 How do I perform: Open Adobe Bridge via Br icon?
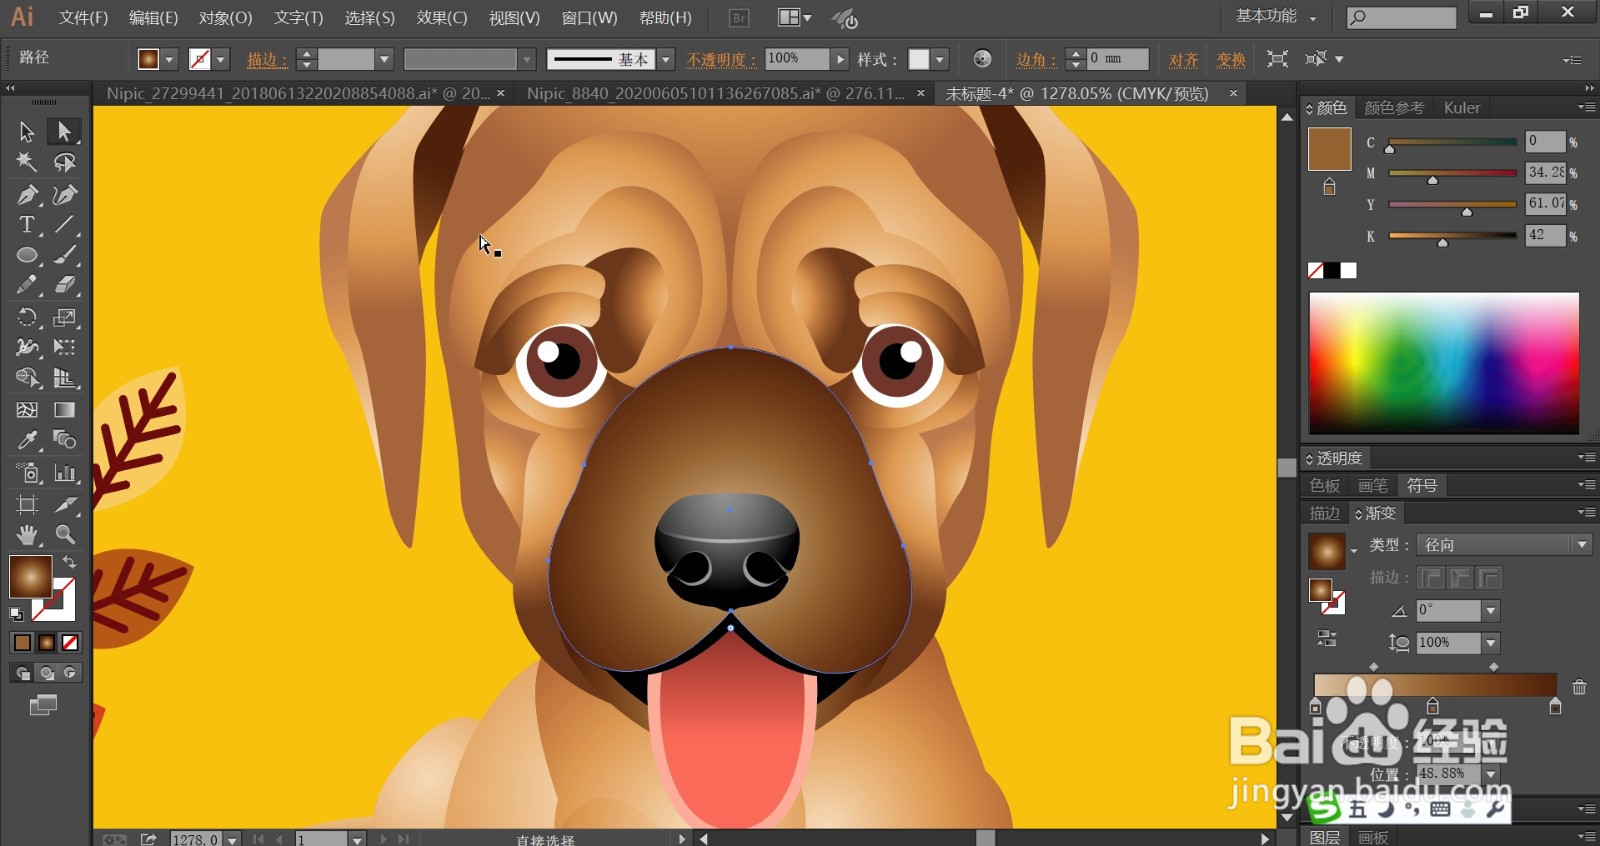(738, 18)
